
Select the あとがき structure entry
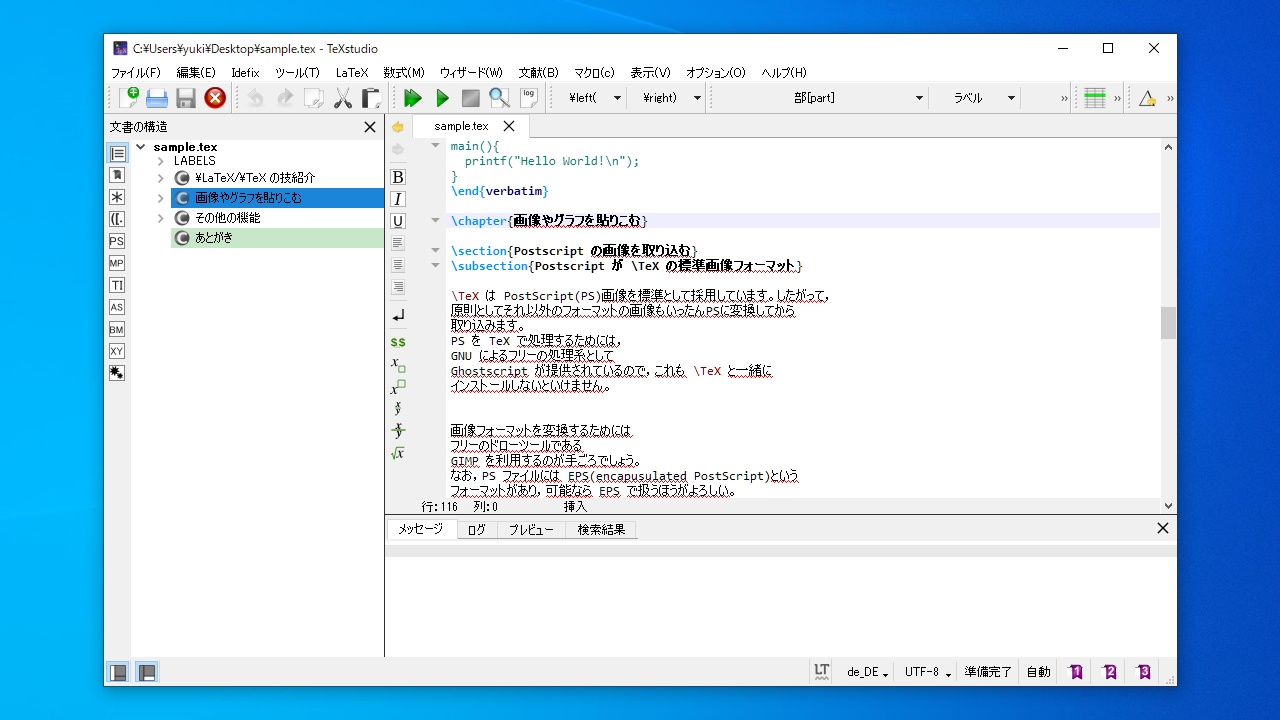click(277, 238)
